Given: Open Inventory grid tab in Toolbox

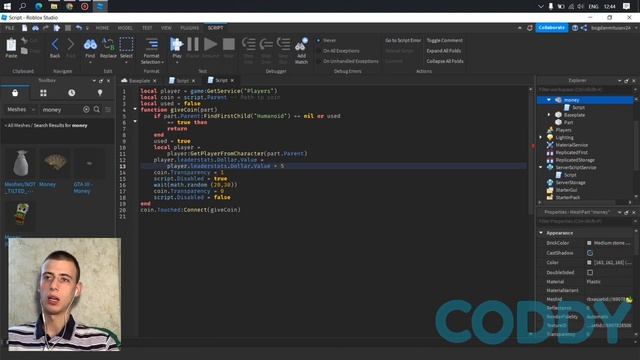Looking at the screenshot, I should click(43, 93).
